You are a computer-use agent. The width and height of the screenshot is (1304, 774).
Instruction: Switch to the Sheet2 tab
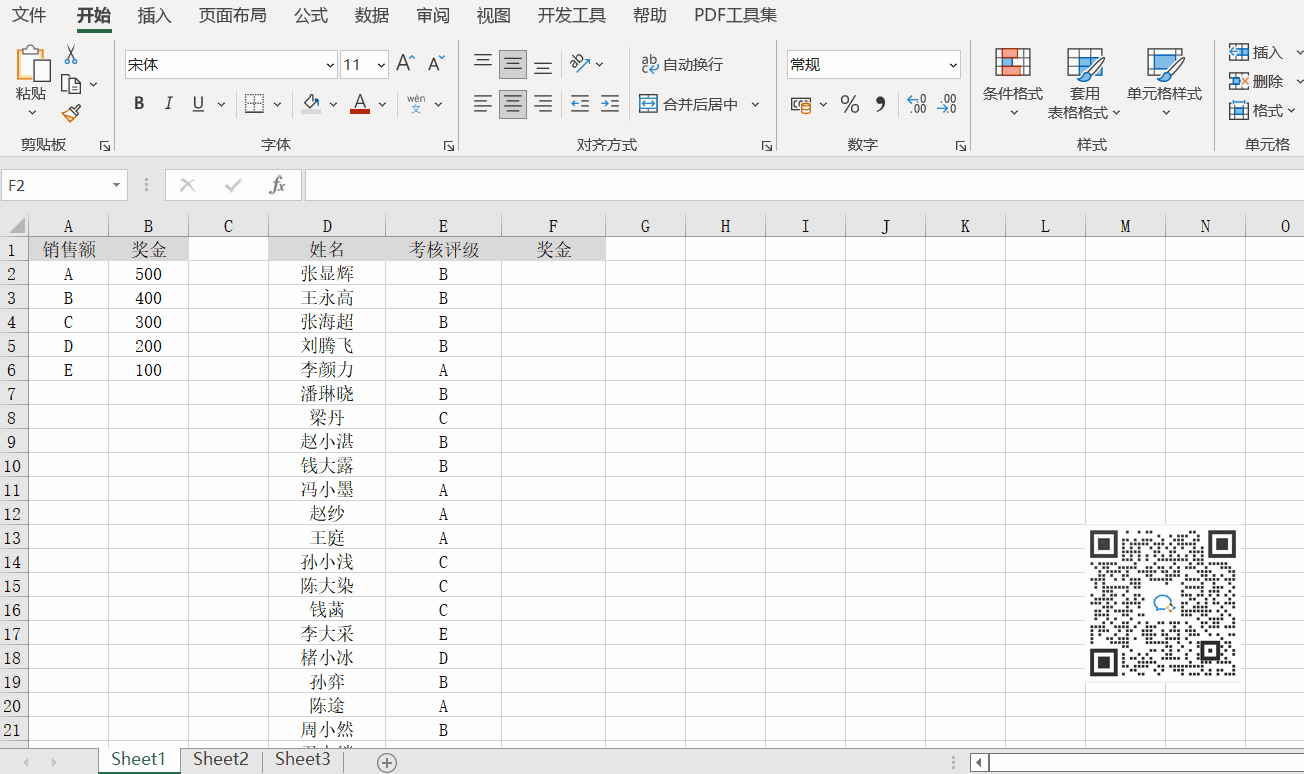coord(220,759)
